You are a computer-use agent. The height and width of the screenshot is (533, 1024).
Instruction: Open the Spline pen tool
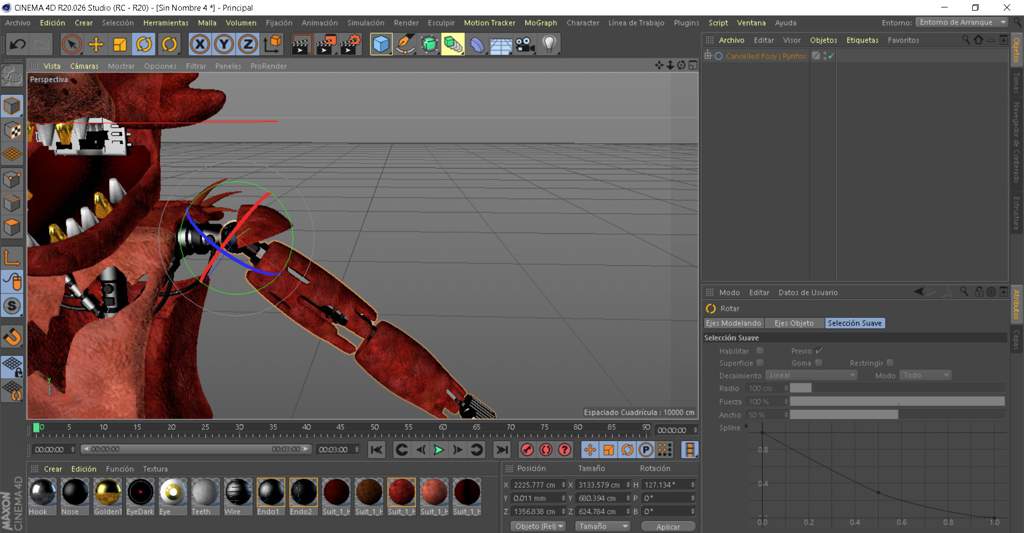(406, 44)
